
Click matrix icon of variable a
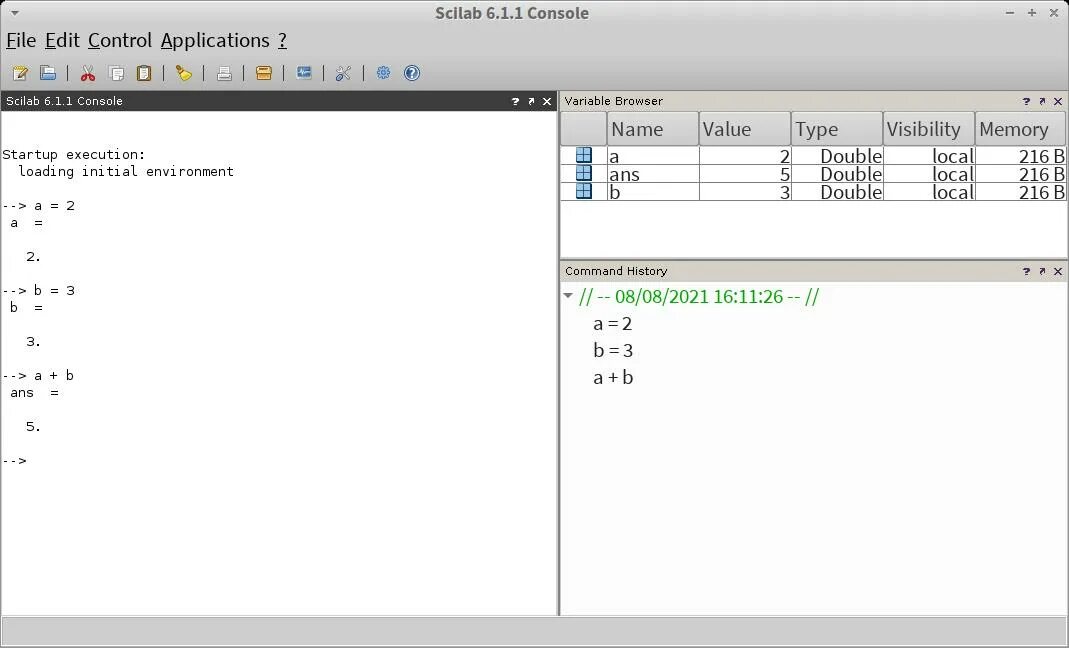[x=584, y=155]
